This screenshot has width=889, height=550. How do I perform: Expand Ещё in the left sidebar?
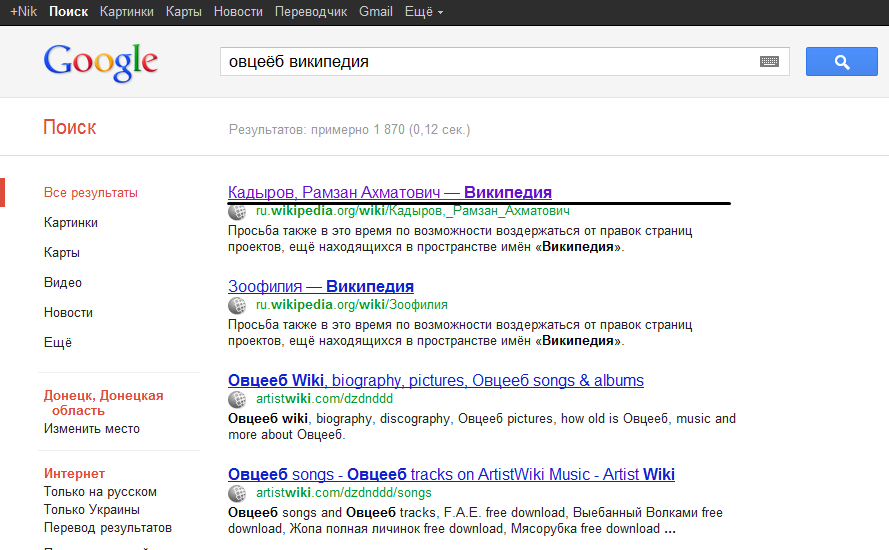58,342
